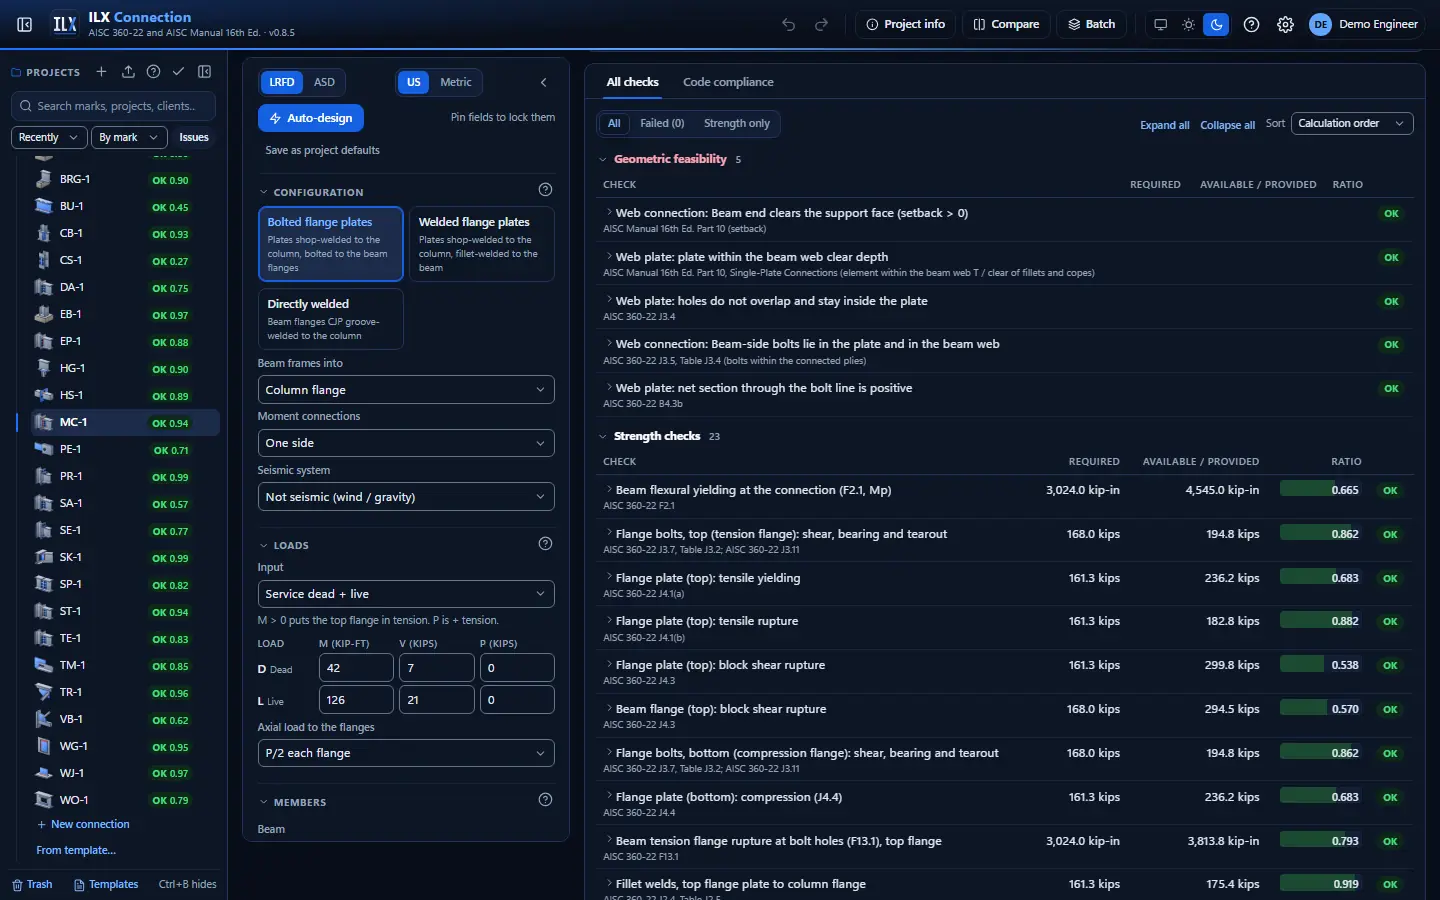Screen dimensions: 1440x900
Task: Click the DE user avatar
Action: click(1320, 24)
